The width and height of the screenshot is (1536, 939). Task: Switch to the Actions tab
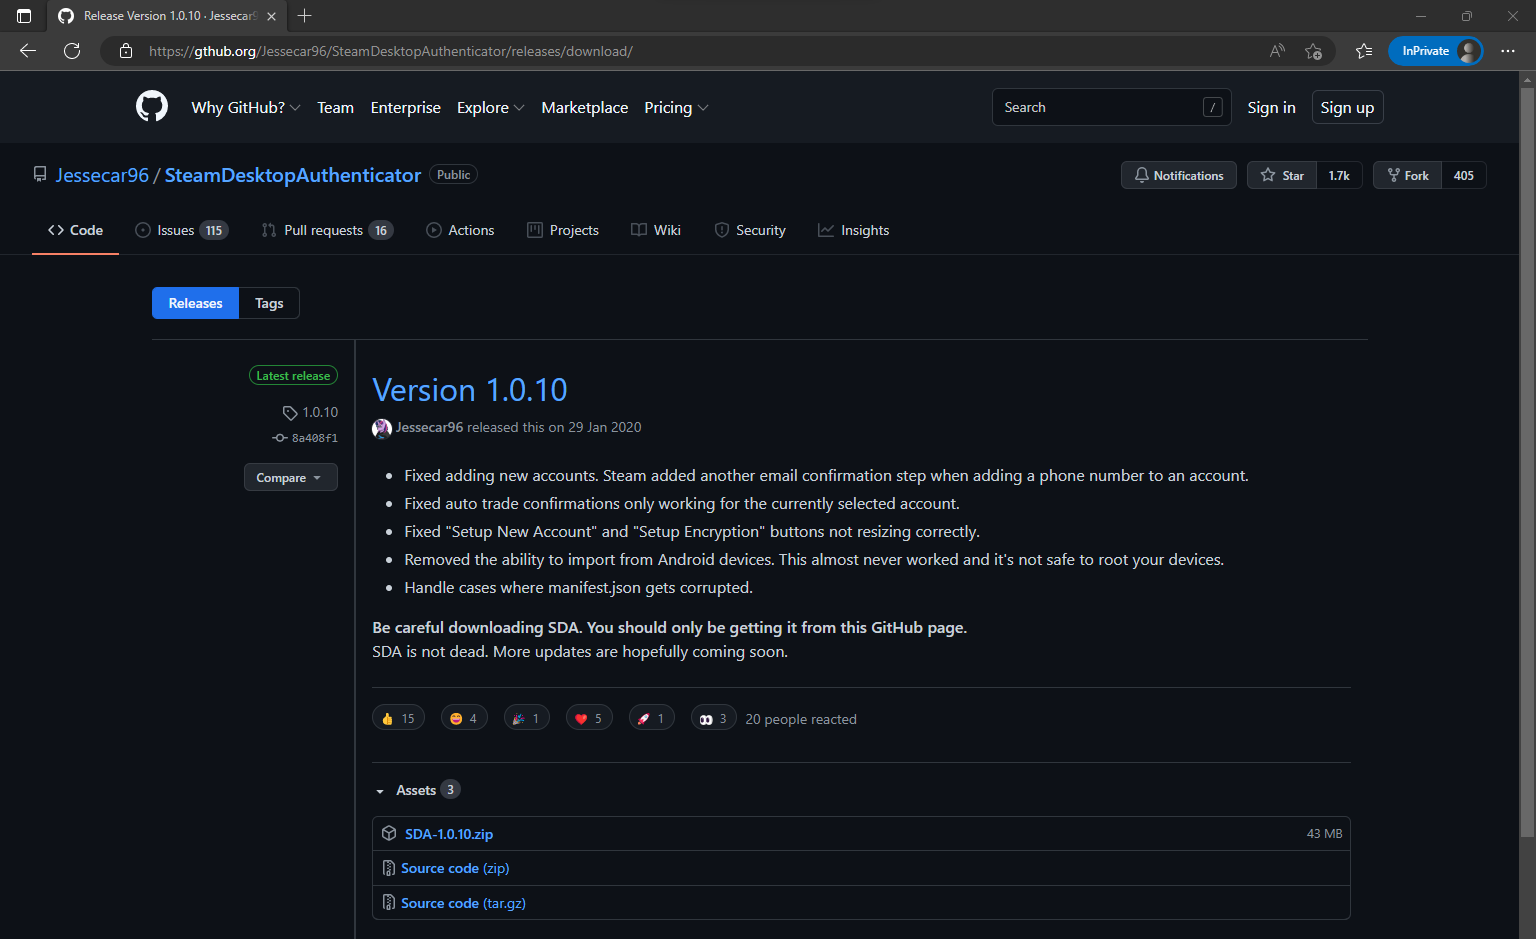point(460,230)
